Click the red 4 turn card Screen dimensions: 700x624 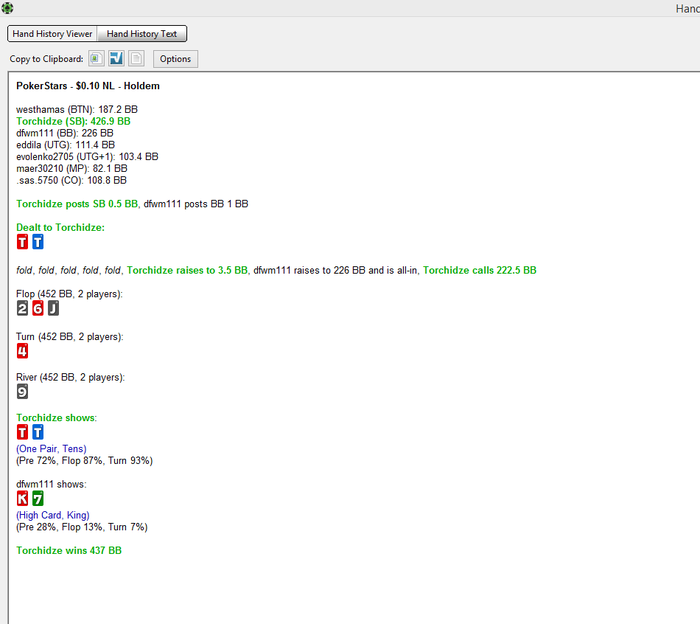(22, 351)
